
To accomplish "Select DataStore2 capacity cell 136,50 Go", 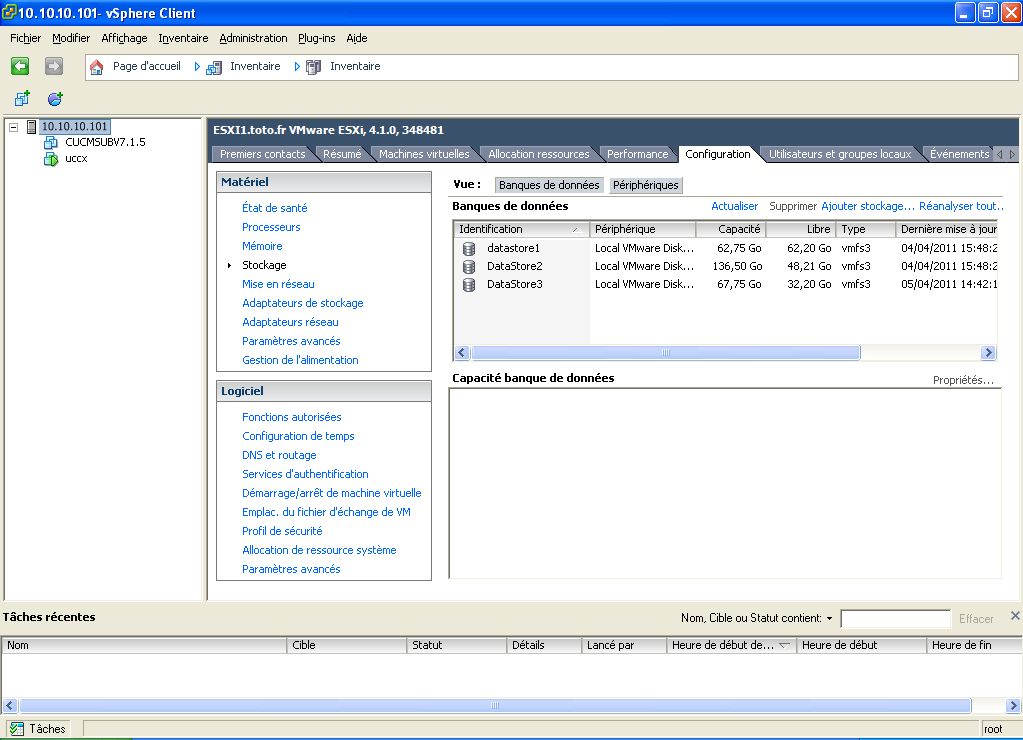I will (x=737, y=266).
